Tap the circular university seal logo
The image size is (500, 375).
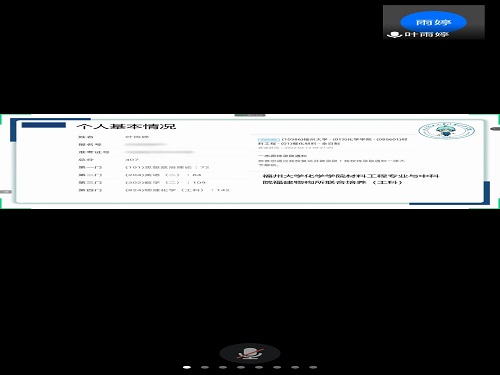pyautogui.click(x=446, y=130)
